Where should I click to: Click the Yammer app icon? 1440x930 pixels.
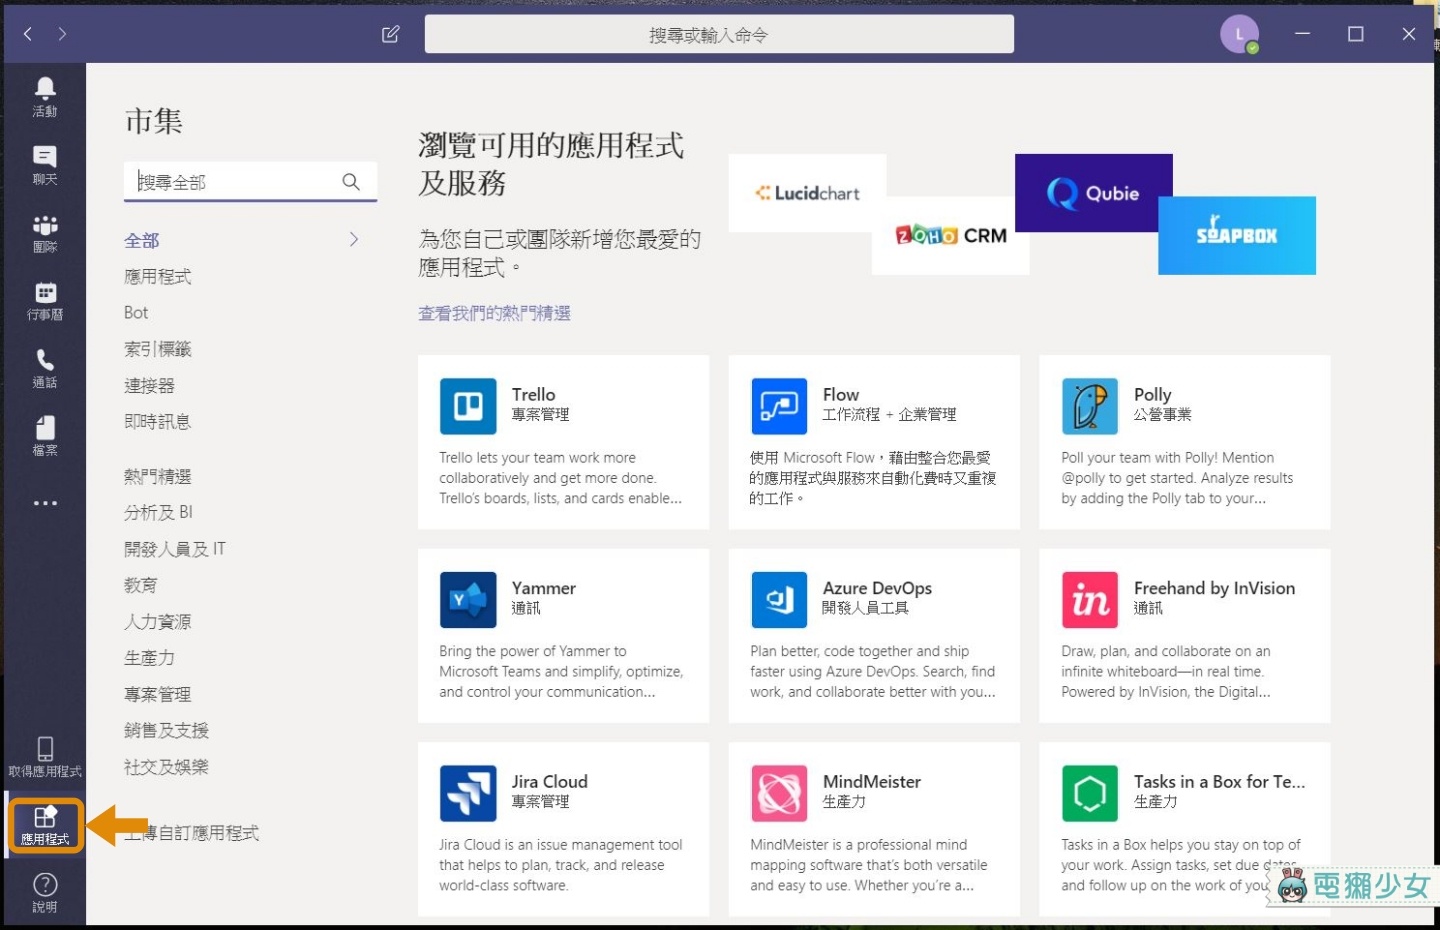(x=468, y=600)
